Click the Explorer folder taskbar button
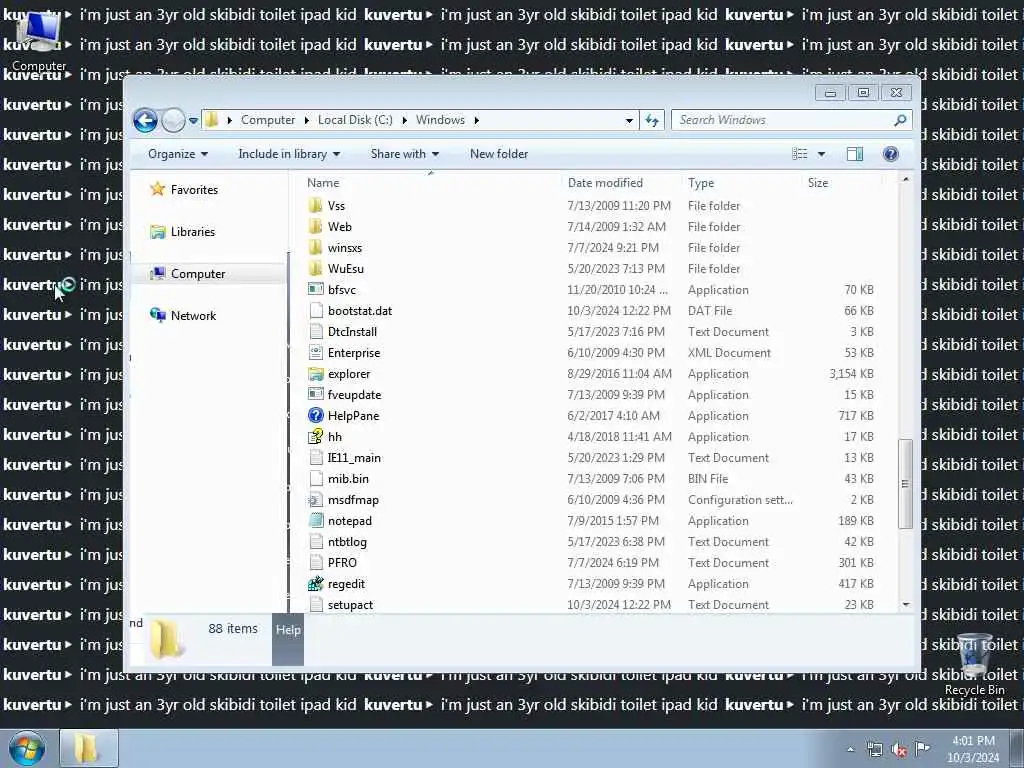The width and height of the screenshot is (1024, 768). (x=89, y=748)
